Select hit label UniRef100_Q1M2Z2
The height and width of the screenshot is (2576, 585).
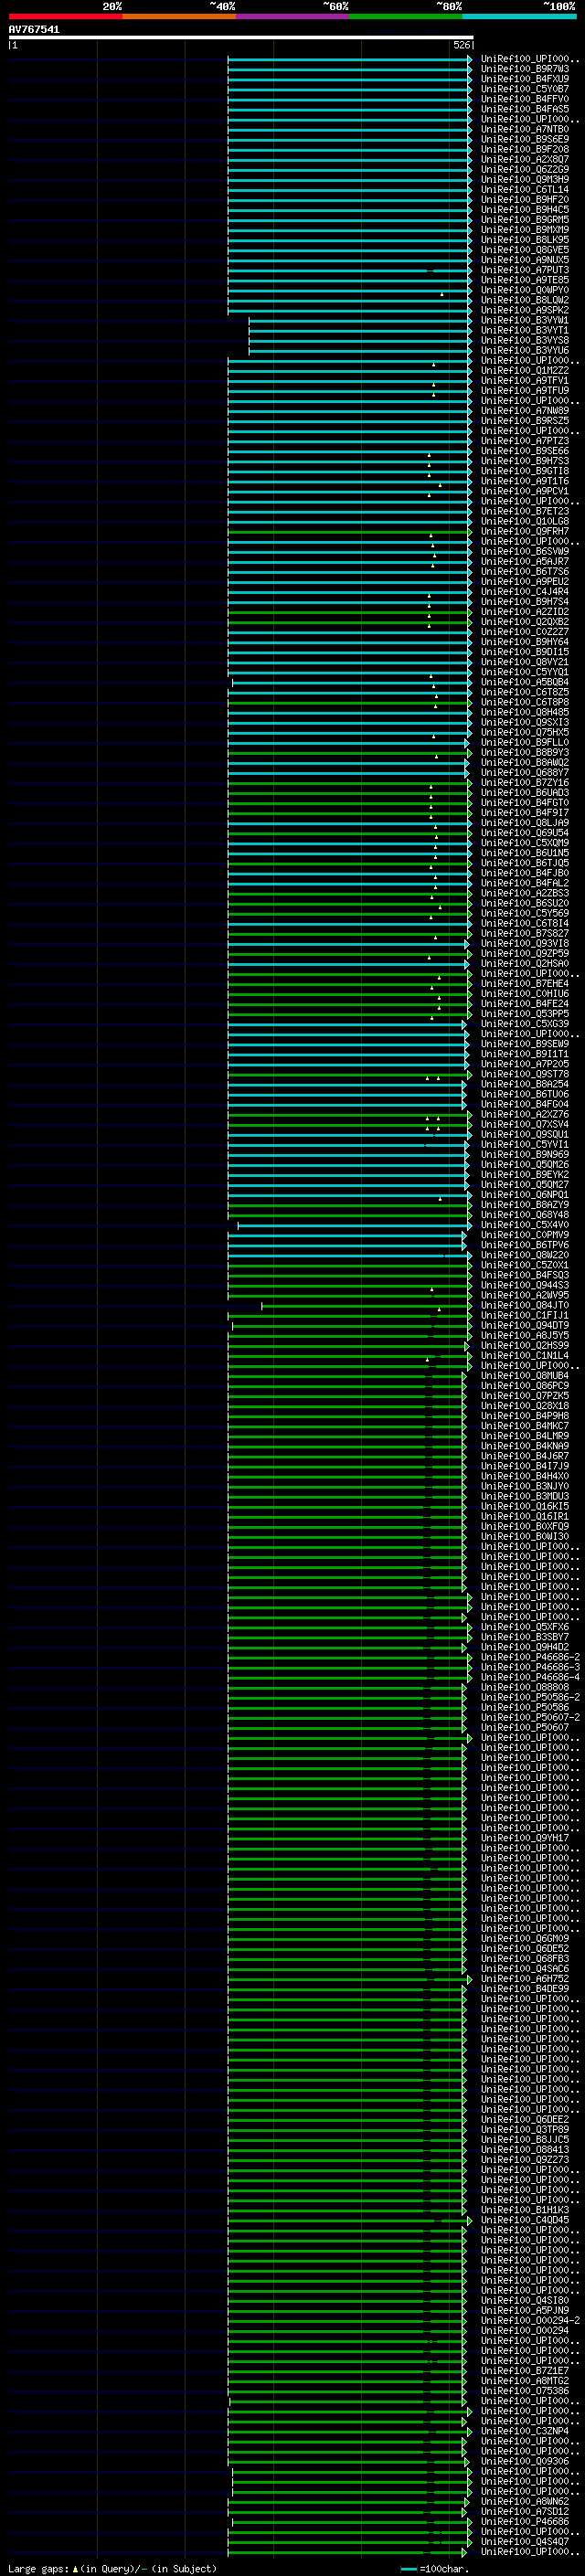525,370
